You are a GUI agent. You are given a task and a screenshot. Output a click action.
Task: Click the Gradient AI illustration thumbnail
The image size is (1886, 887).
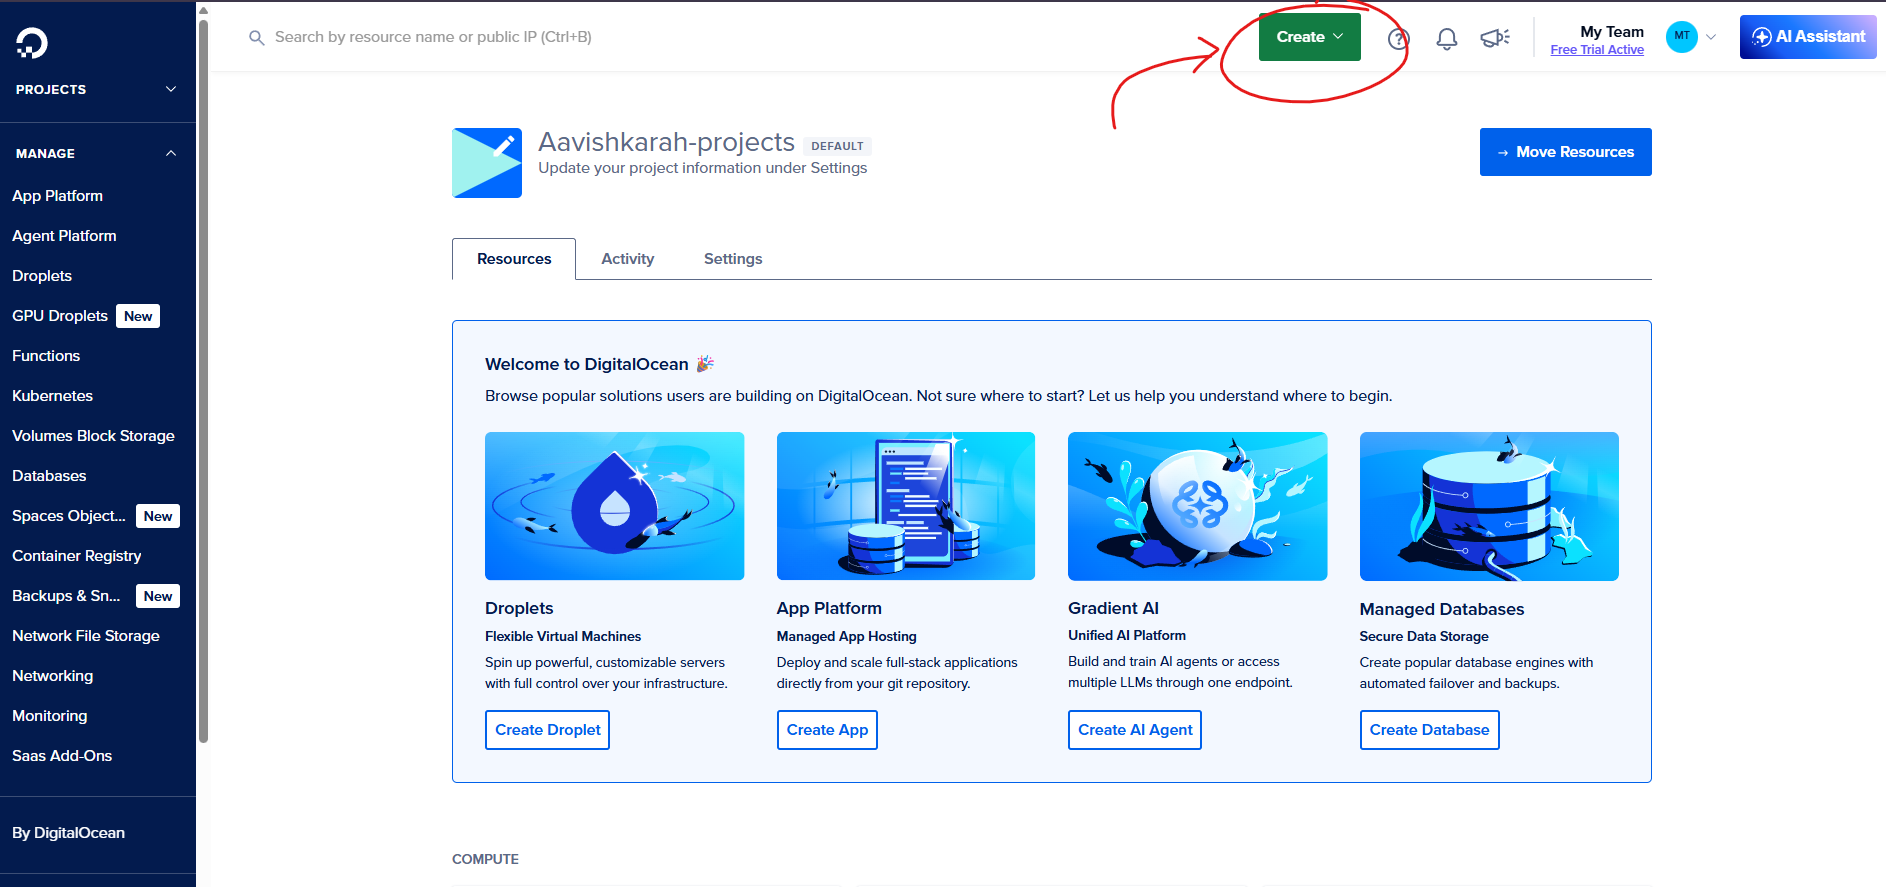coord(1197,506)
